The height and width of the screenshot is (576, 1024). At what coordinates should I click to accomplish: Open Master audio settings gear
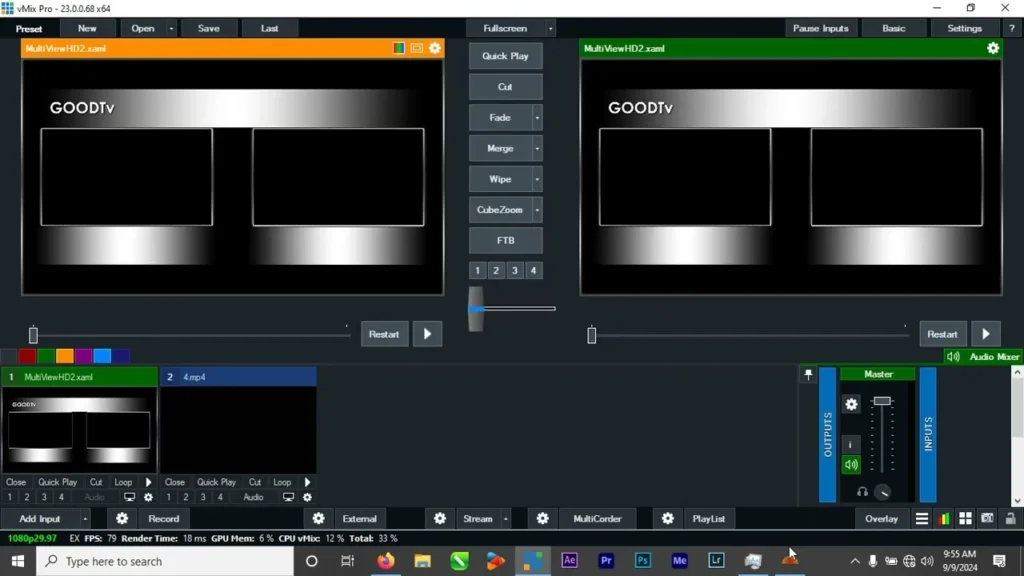(x=851, y=404)
